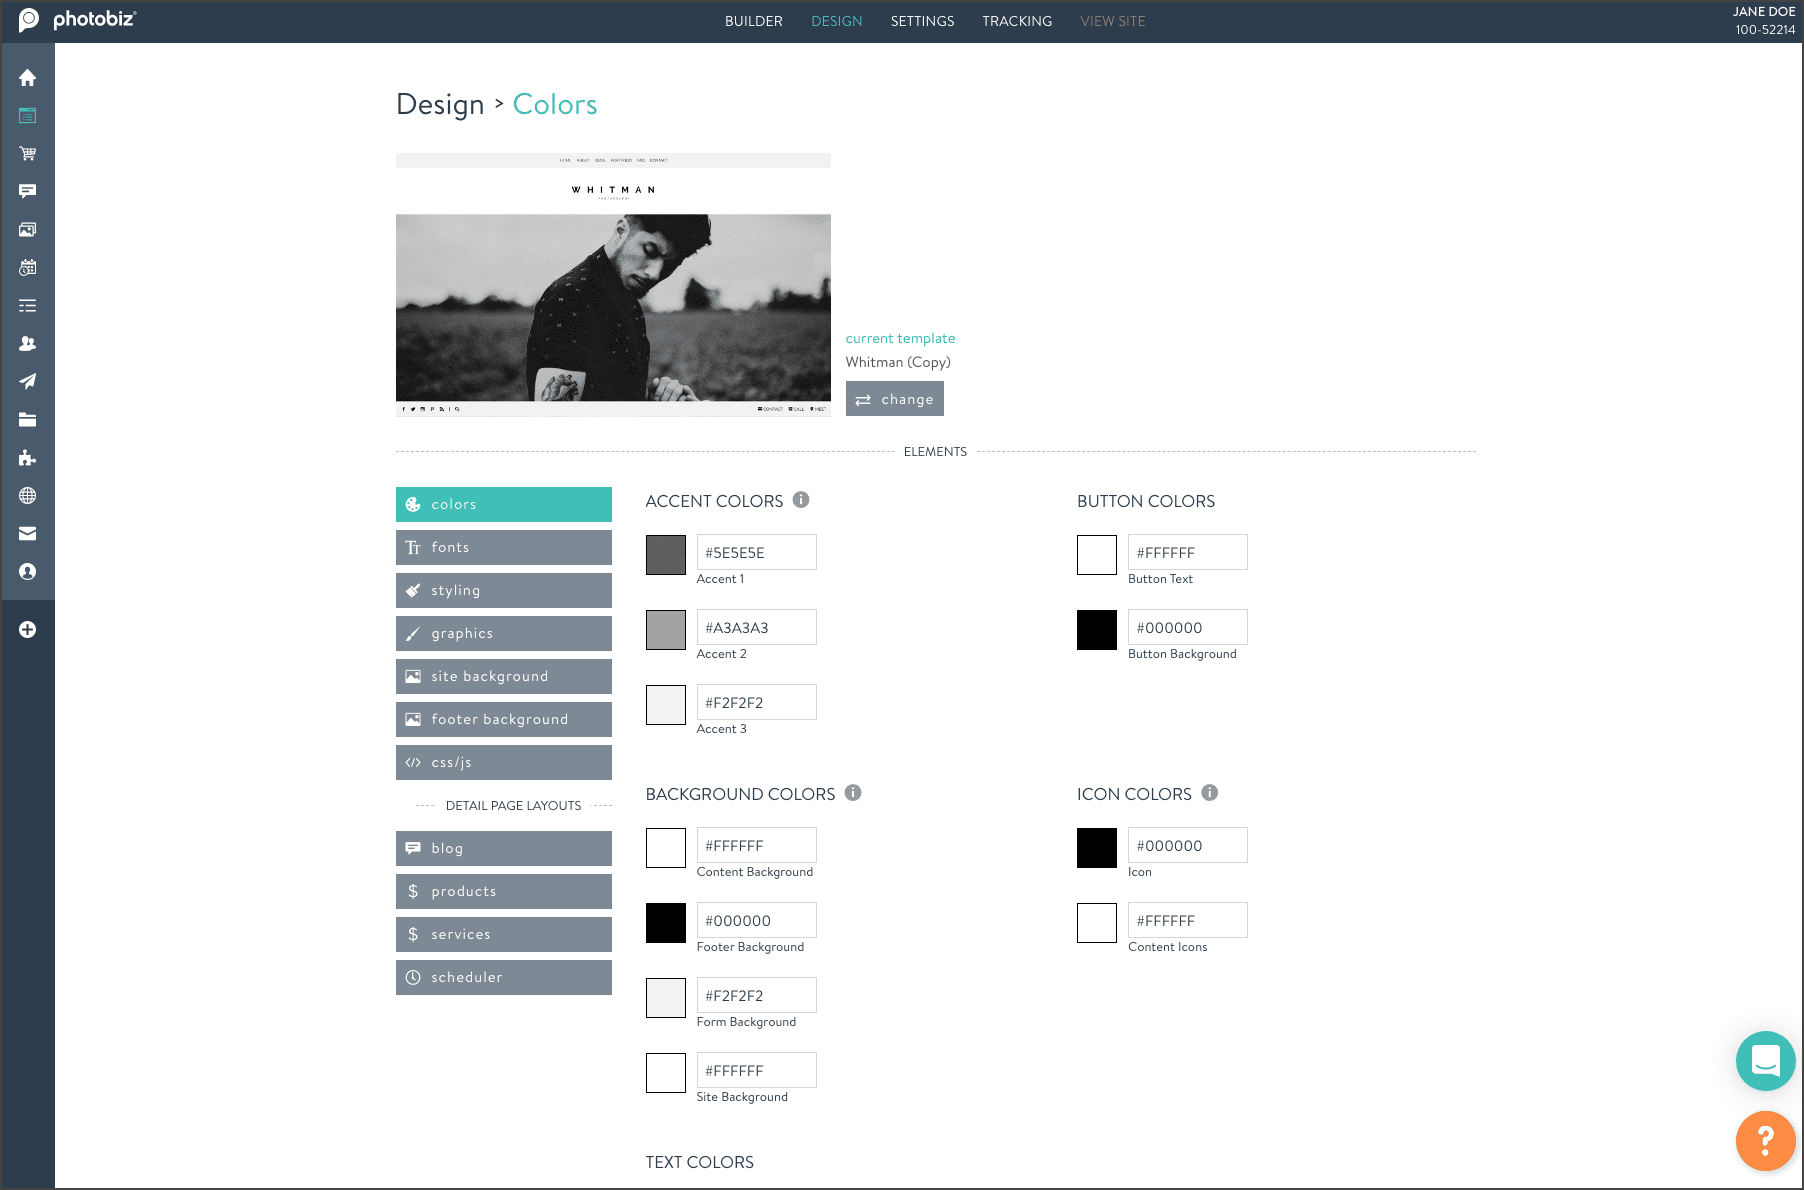Image resolution: width=1804 pixels, height=1190 pixels.
Task: Click the home icon in left sidebar
Action: point(27,78)
